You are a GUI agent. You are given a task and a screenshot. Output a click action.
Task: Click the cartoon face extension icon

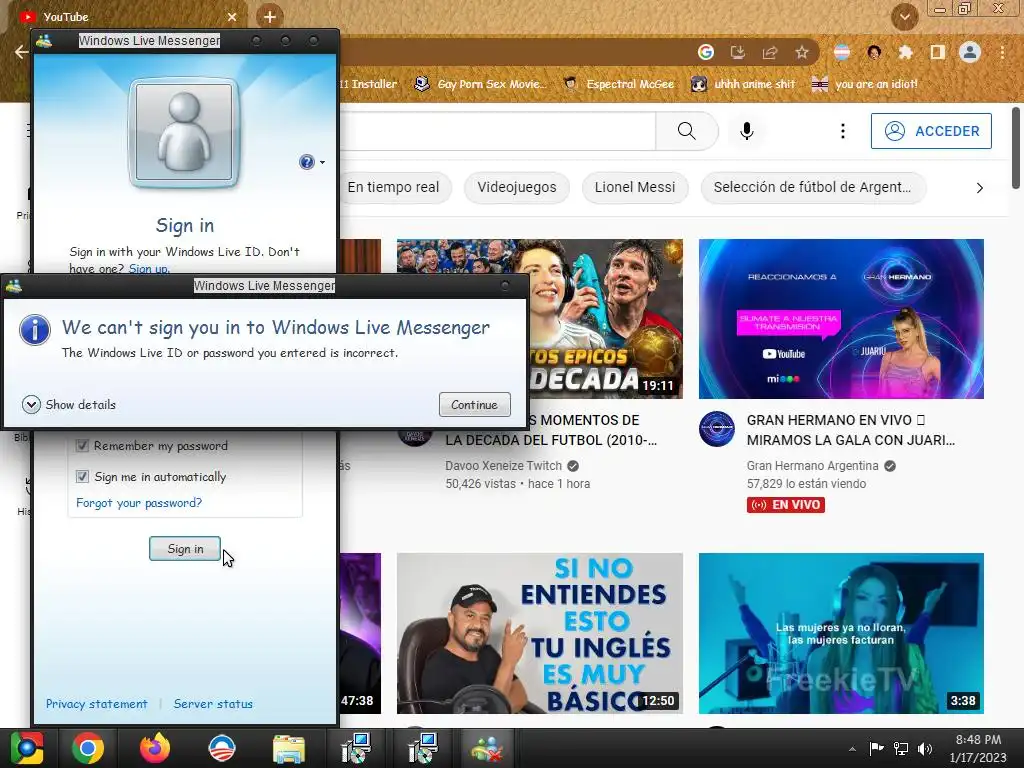(x=874, y=52)
